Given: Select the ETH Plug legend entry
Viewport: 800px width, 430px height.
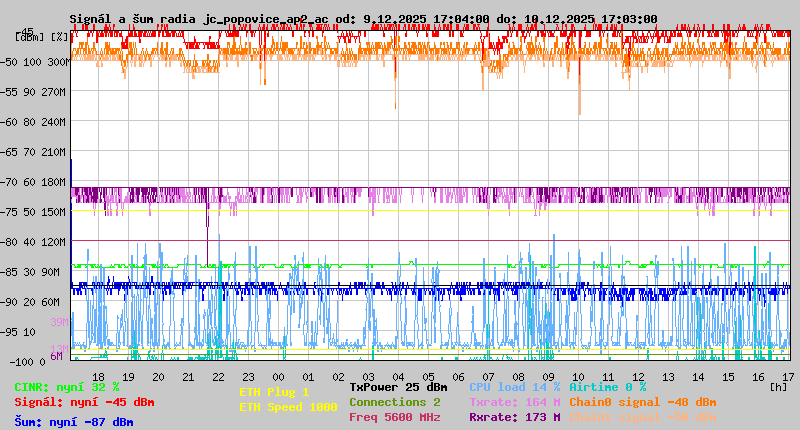Looking at the screenshot, I should [274, 392].
